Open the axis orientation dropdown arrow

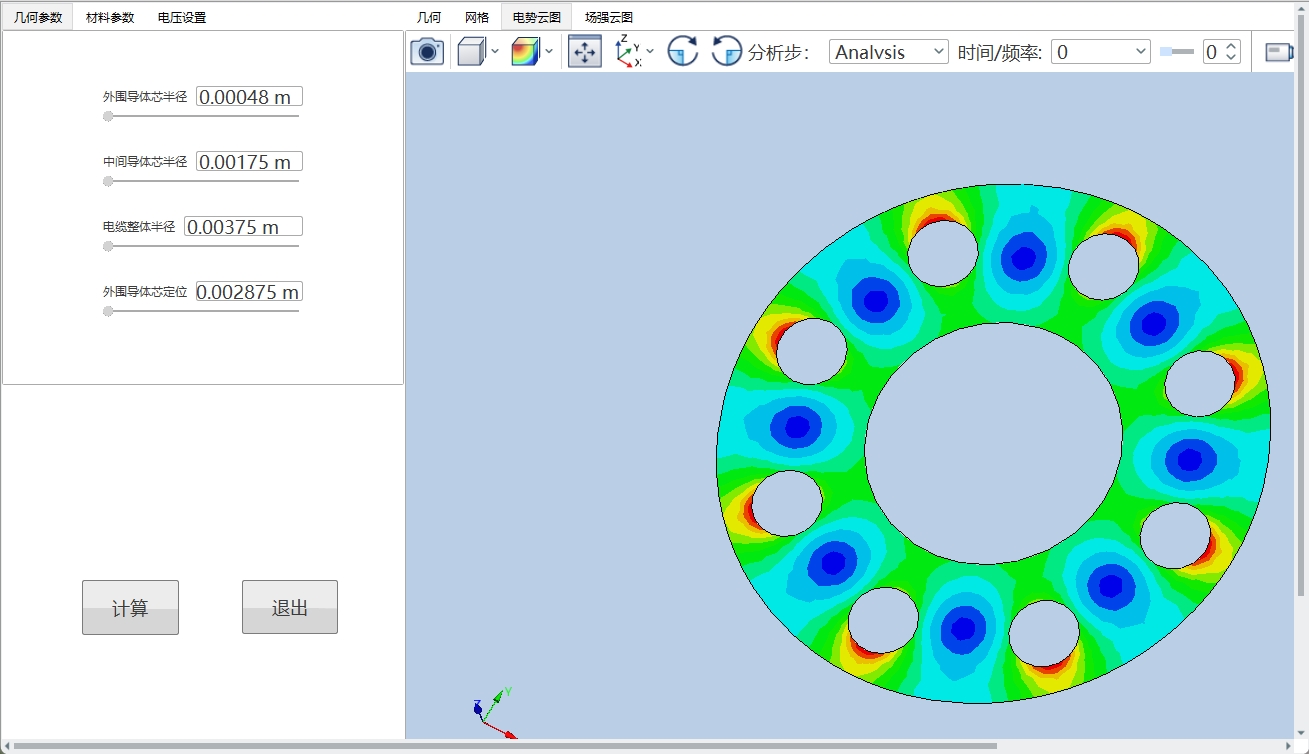coord(650,51)
